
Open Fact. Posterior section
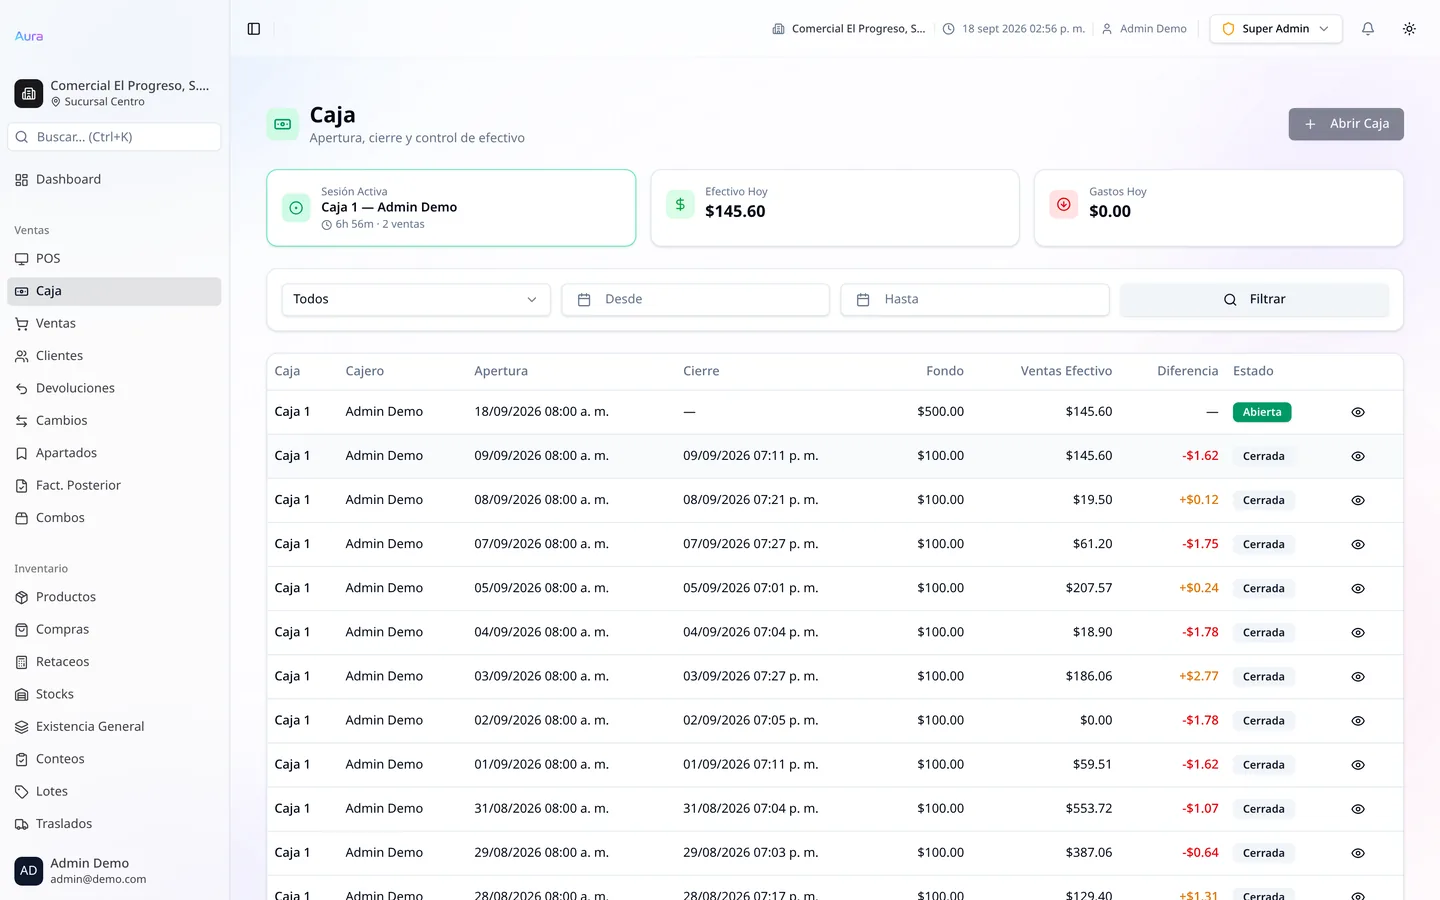click(114, 486)
